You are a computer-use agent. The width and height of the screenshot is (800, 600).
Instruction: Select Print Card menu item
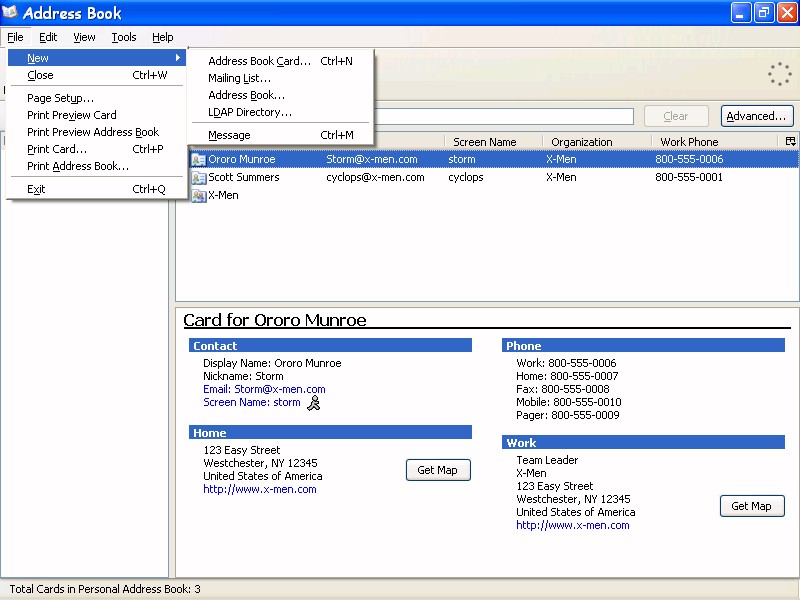point(97,149)
